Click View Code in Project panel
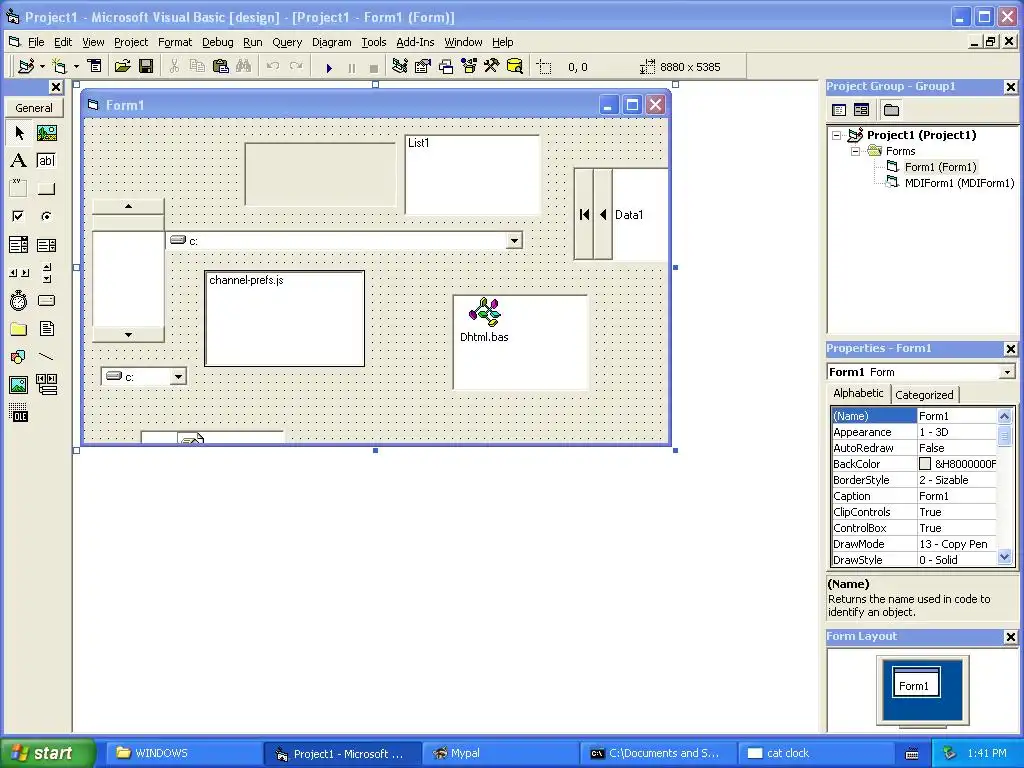The width and height of the screenshot is (1024, 768). click(x=839, y=110)
